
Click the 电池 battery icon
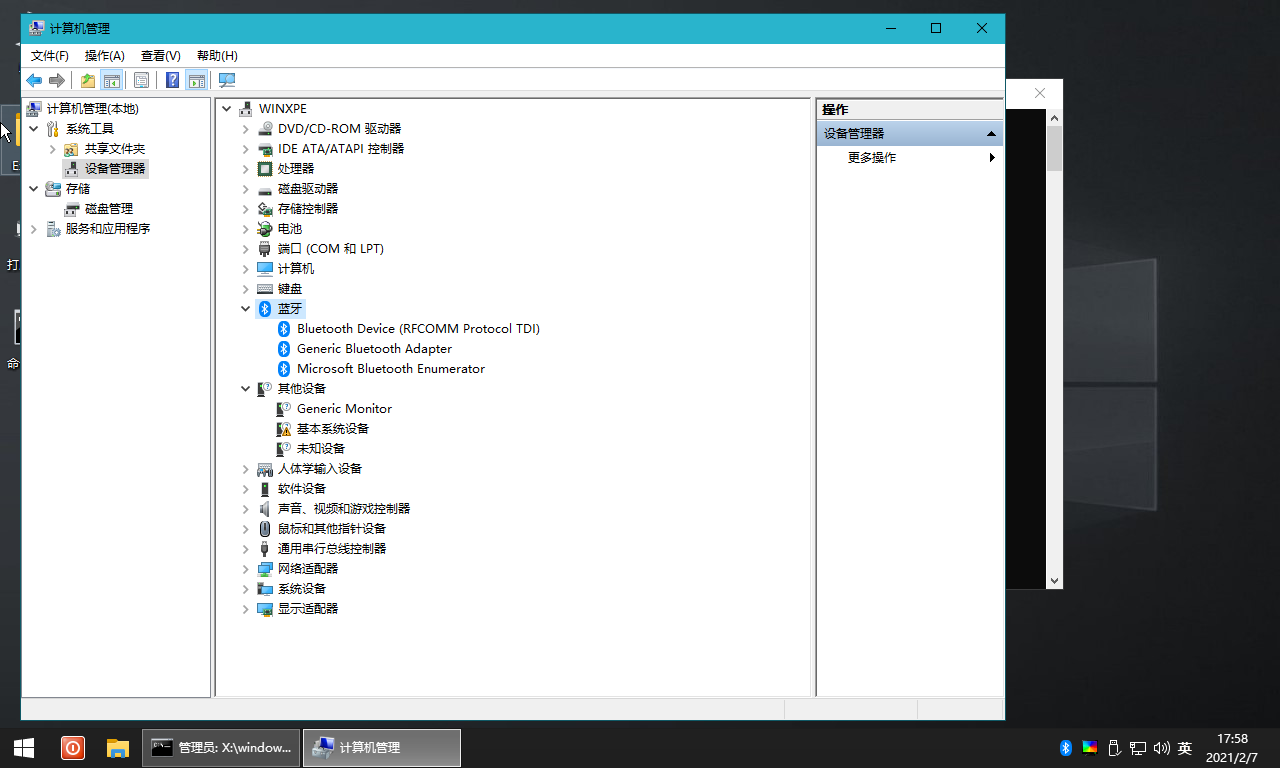tap(264, 228)
